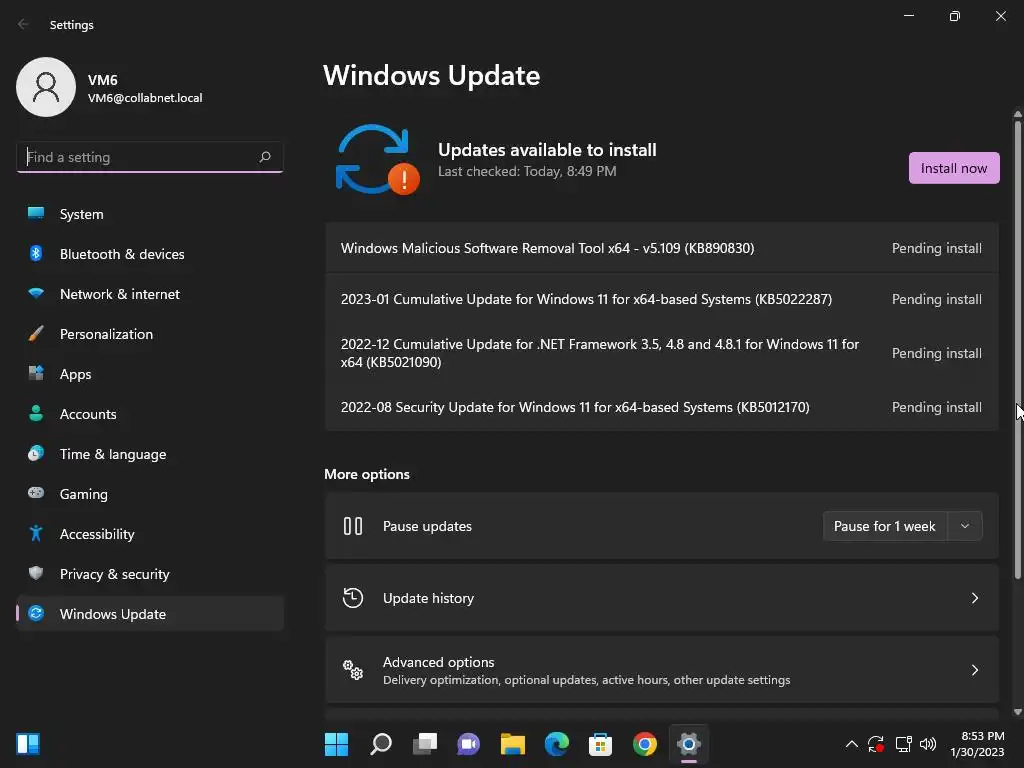
Task: Click network icon in system tray
Action: [903, 744]
